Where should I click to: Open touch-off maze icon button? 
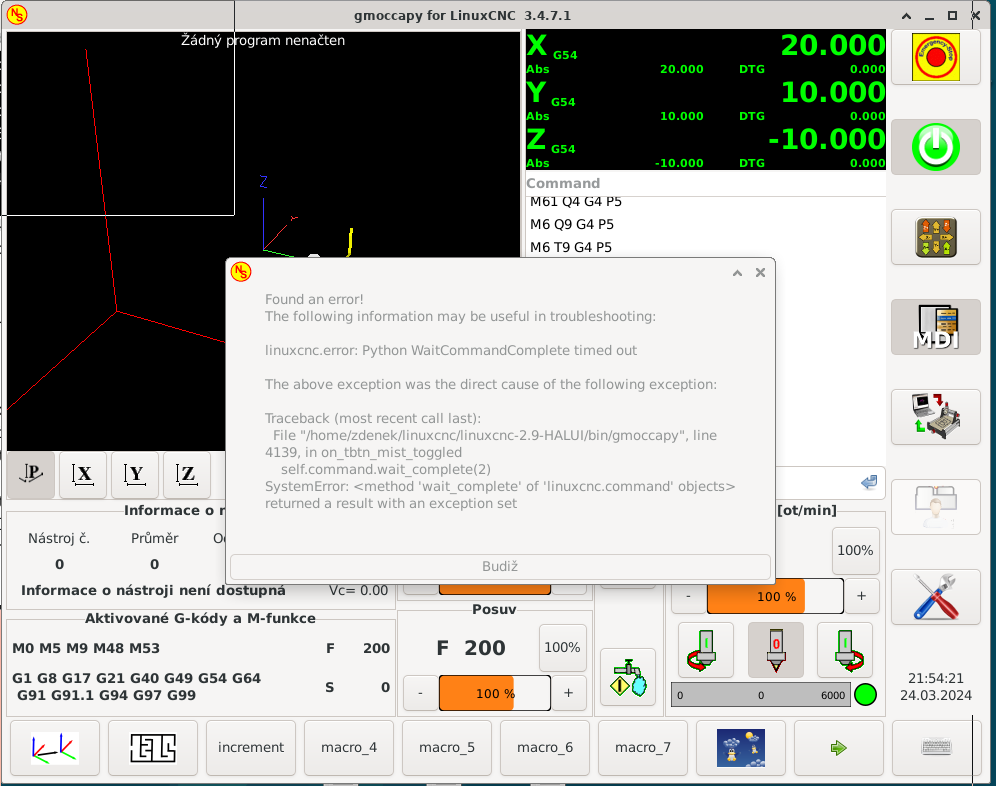[152, 748]
